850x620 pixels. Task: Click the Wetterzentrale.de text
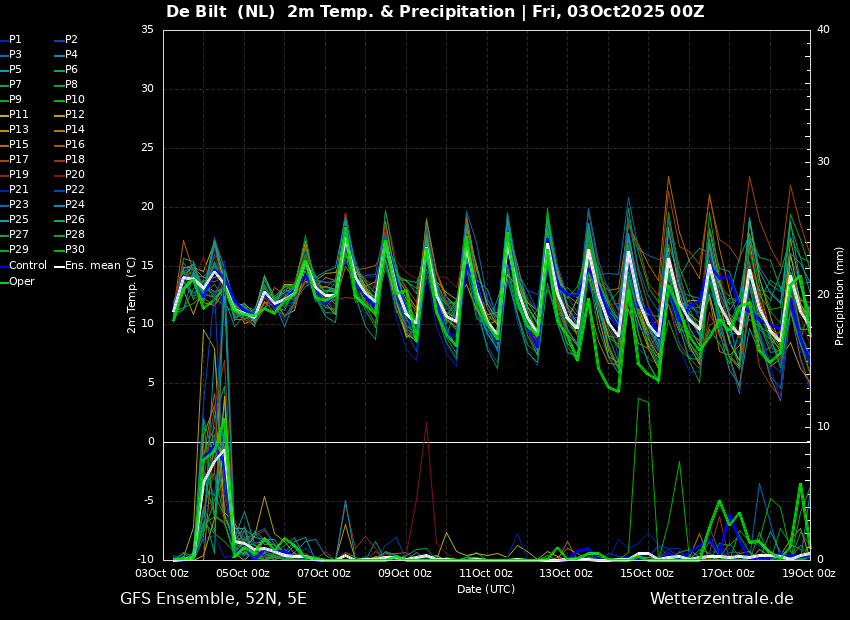(x=721, y=599)
